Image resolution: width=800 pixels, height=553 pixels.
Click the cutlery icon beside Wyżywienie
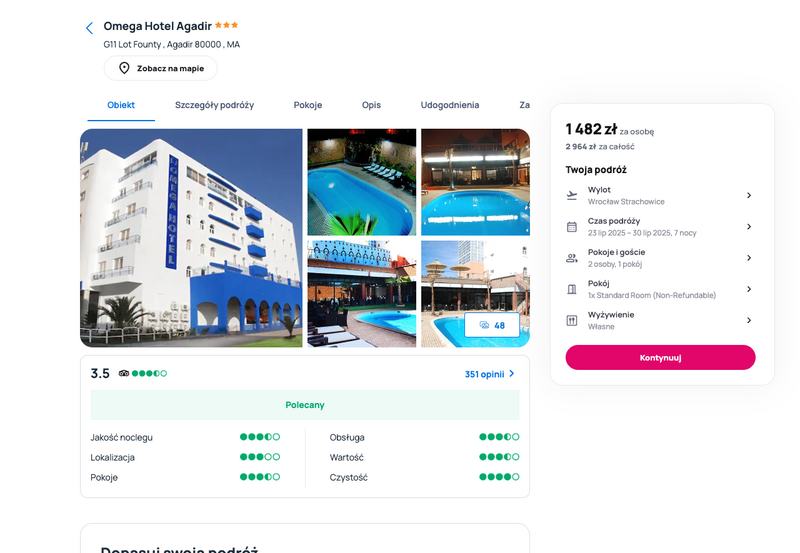tap(572, 320)
